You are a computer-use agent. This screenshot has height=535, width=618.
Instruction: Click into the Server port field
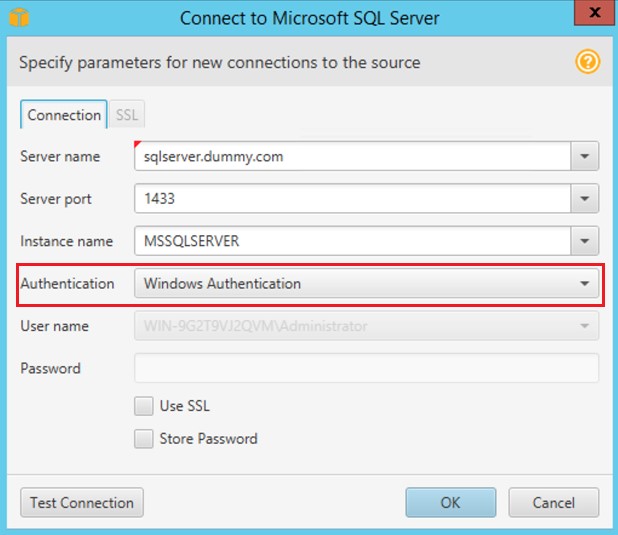click(352, 198)
